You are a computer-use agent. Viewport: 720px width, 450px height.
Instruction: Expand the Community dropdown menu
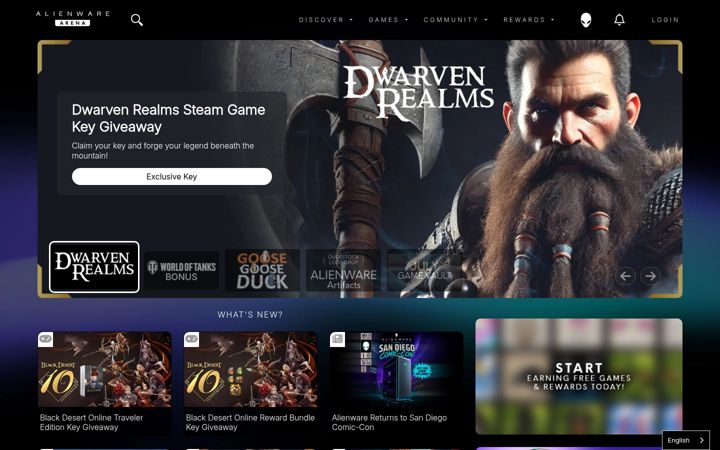click(x=456, y=20)
